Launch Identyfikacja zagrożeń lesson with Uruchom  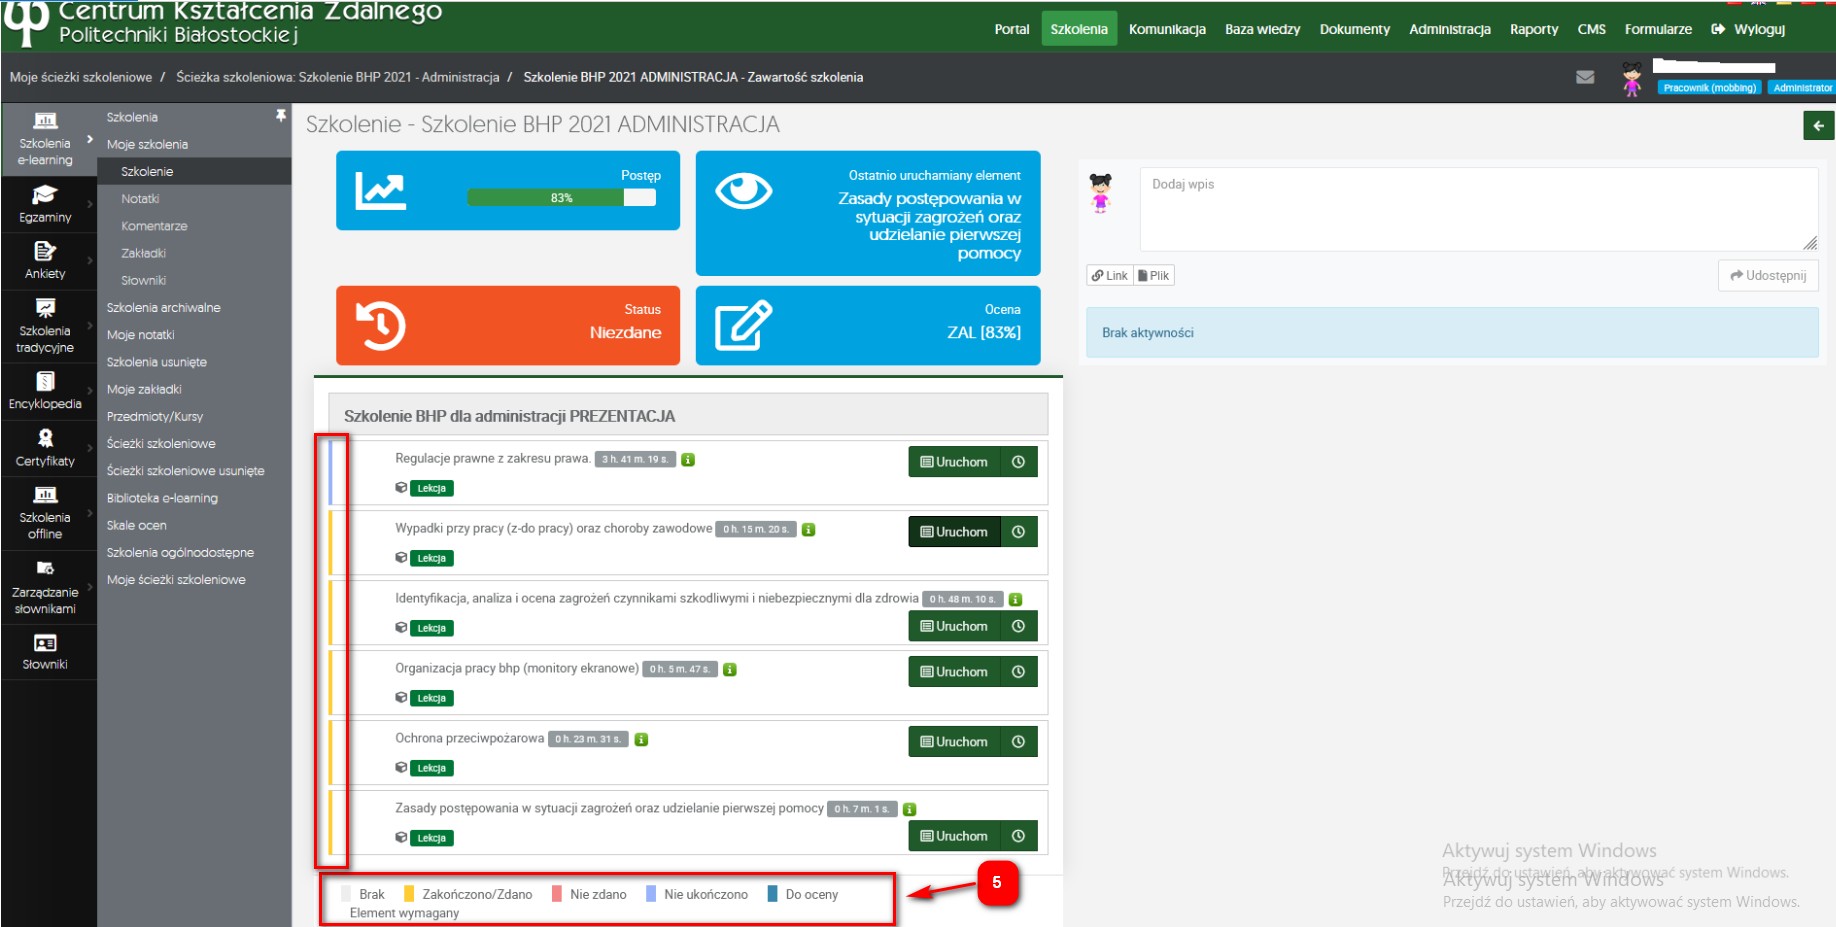coord(954,626)
